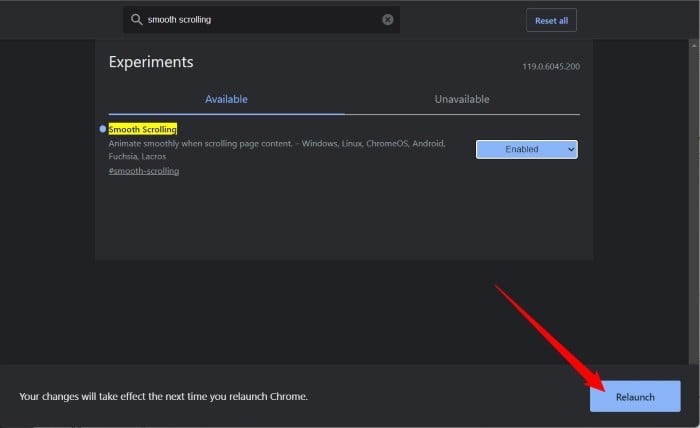The height and width of the screenshot is (428, 700).
Task: Switch to the Available tab
Action: click(226, 99)
